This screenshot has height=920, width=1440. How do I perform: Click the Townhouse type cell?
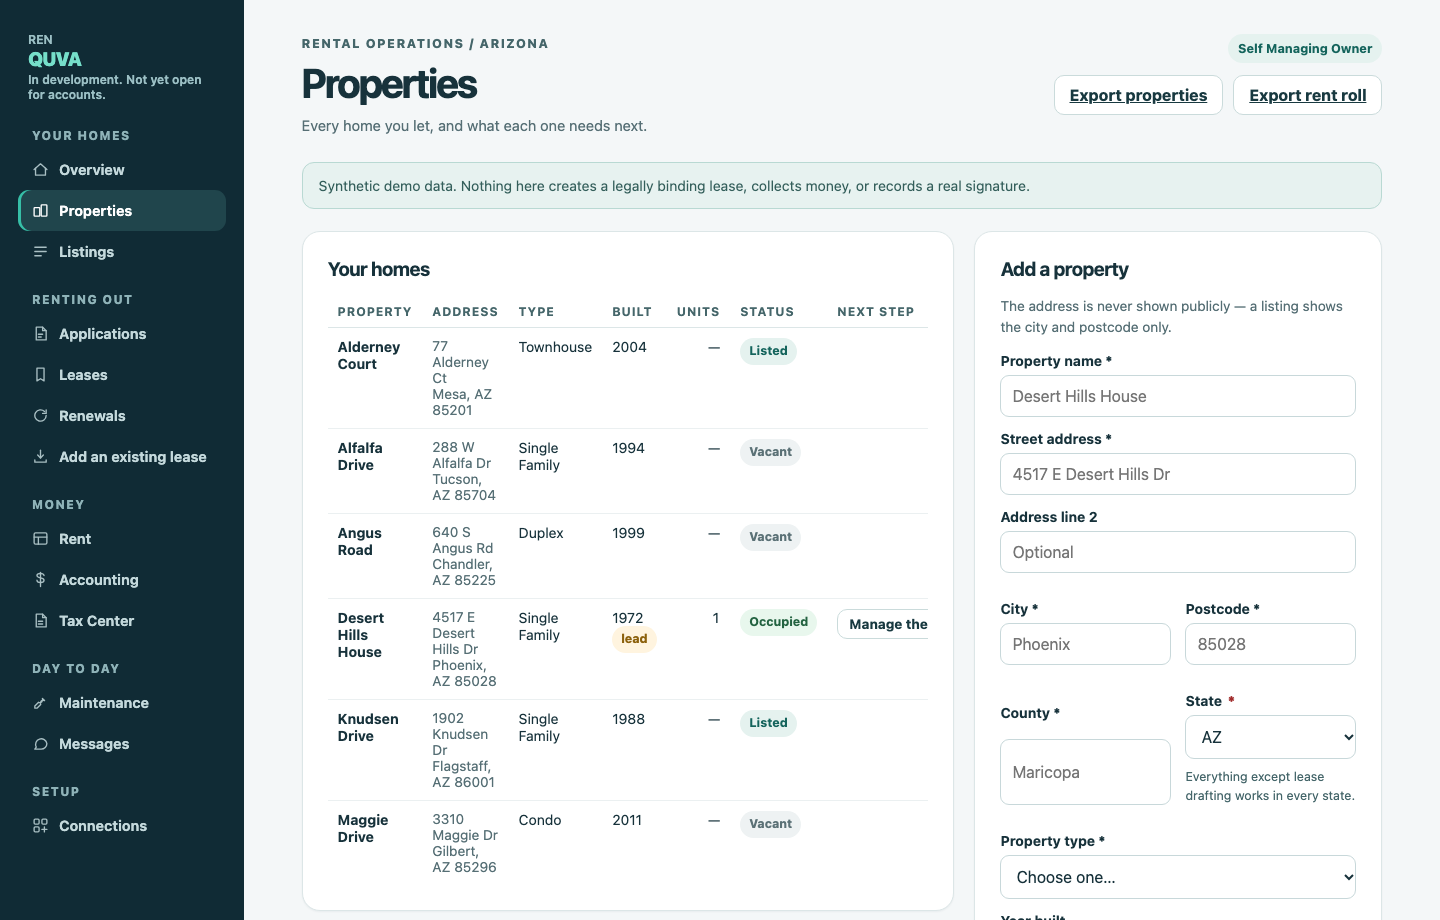click(x=555, y=347)
